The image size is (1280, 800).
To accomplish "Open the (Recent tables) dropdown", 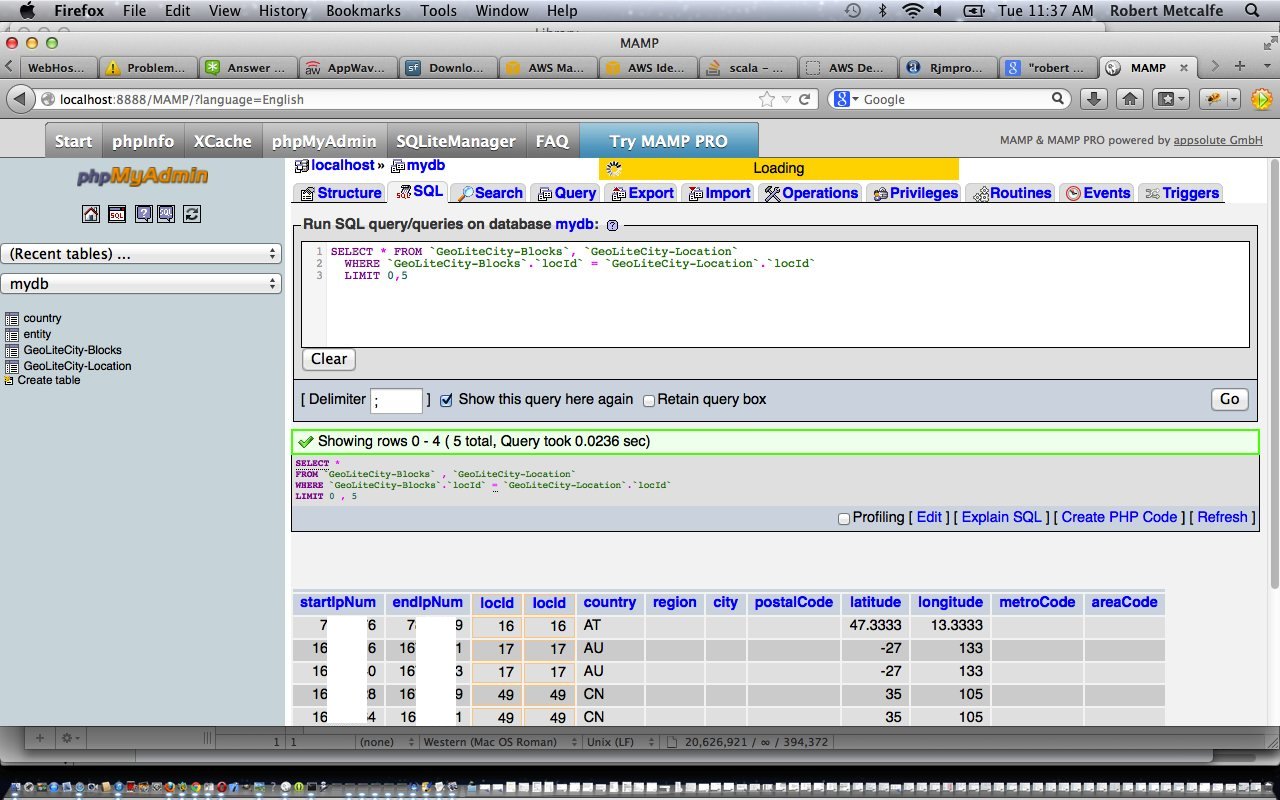I will coord(141,254).
